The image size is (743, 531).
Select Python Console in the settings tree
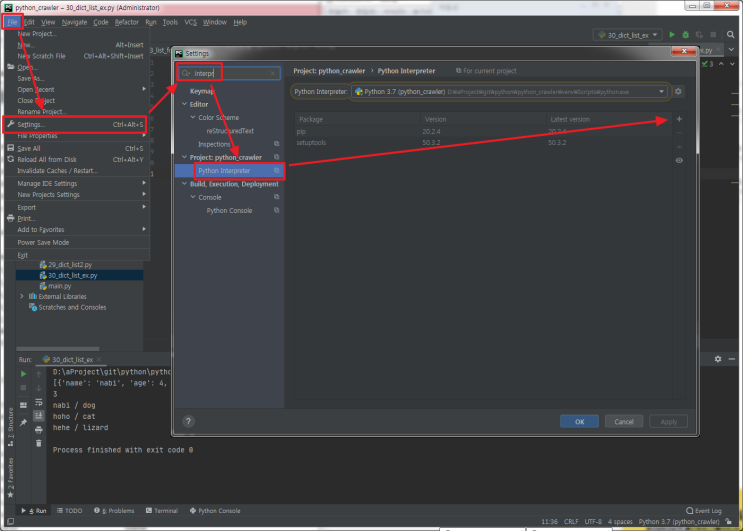pos(229,210)
